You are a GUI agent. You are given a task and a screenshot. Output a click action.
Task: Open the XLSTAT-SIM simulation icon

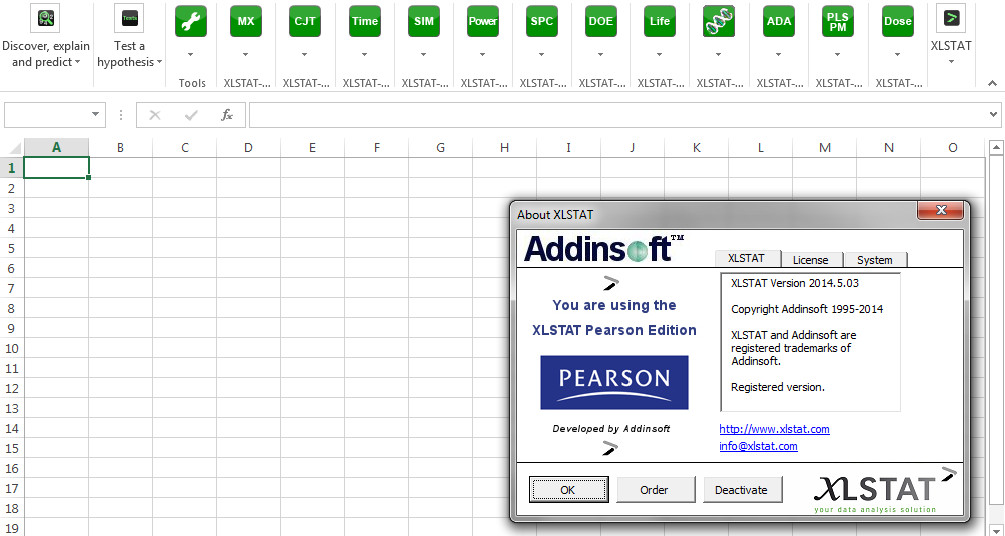424,21
